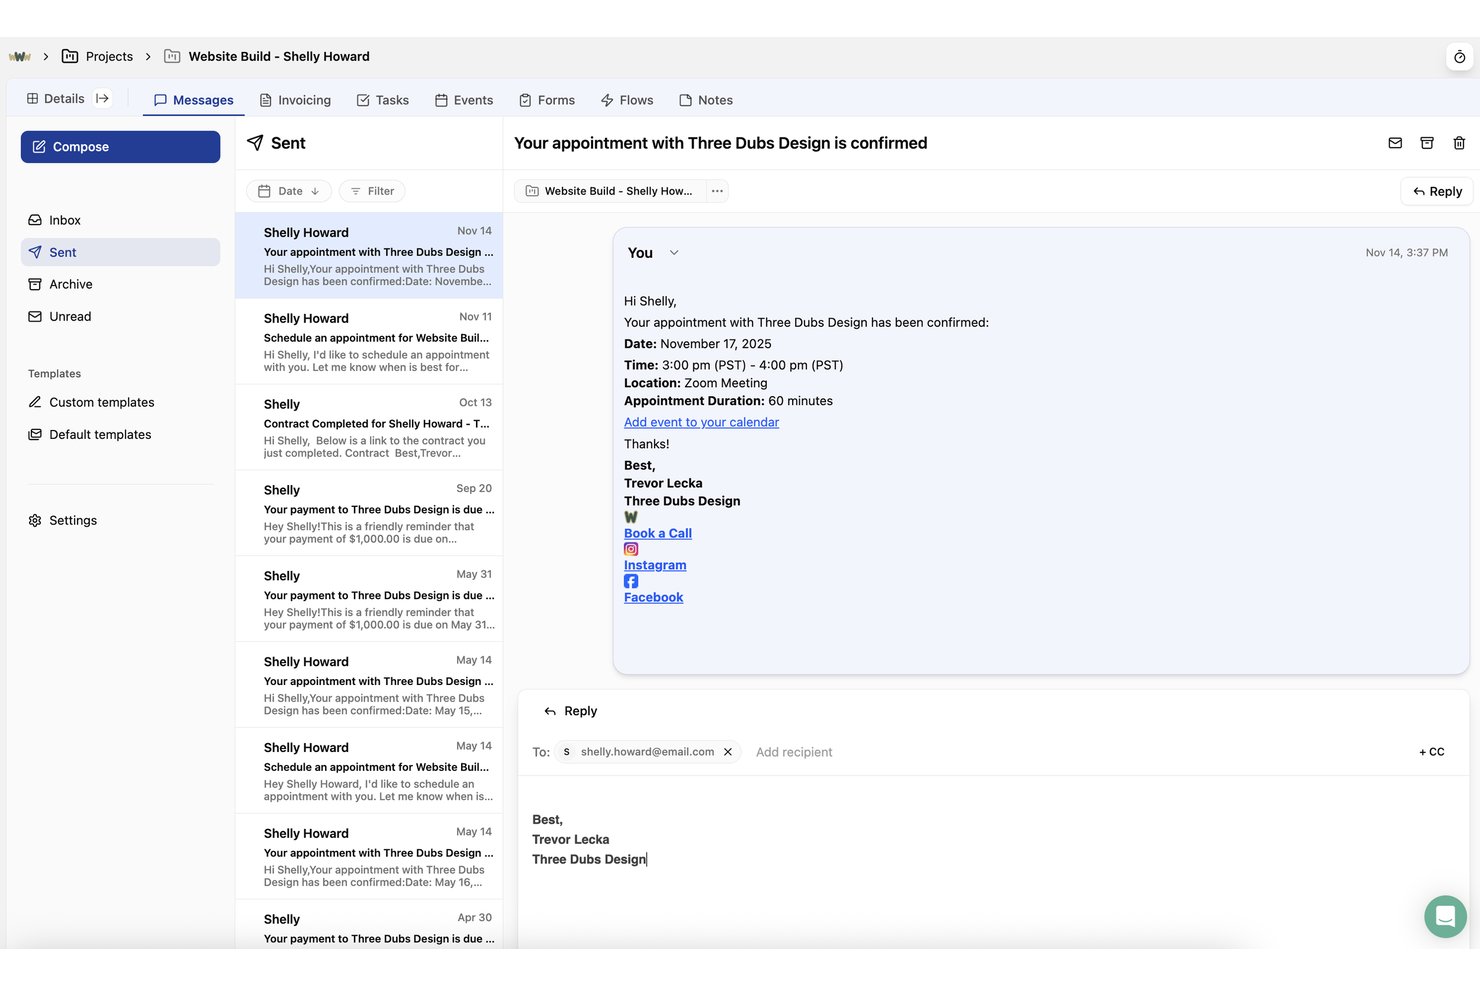The width and height of the screenshot is (1480, 987).
Task: Open messaging Settings
Action: tap(120, 520)
